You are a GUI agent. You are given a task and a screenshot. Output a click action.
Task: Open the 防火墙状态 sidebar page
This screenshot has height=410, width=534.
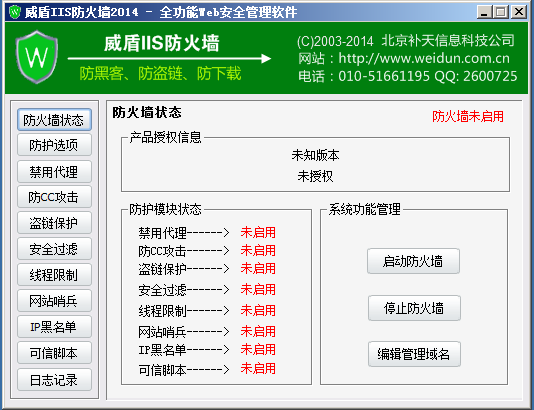[x=54, y=120]
